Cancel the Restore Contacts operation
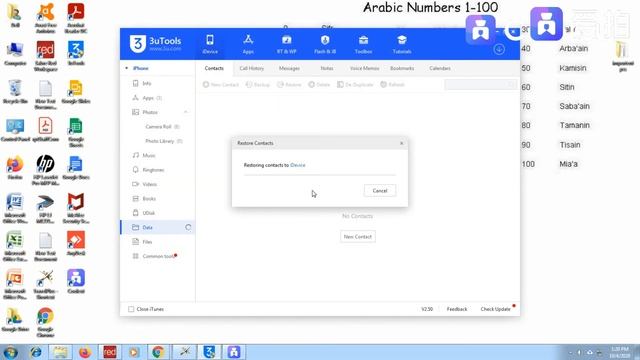 point(380,191)
